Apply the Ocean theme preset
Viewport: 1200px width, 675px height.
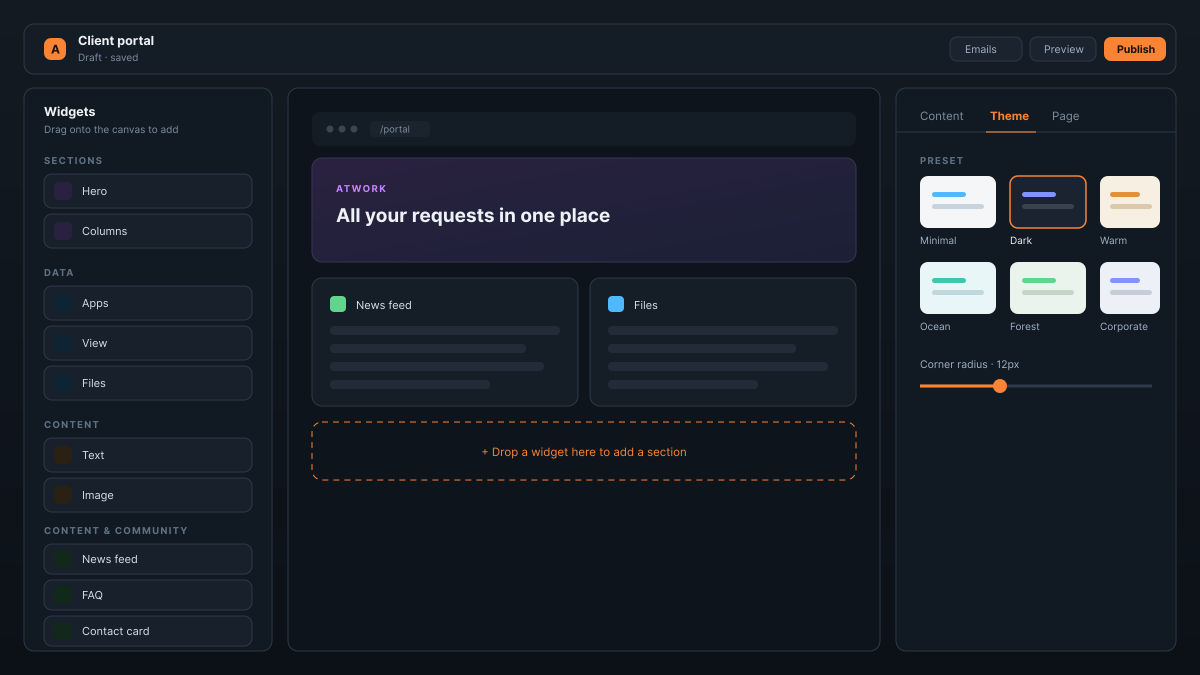[958, 288]
